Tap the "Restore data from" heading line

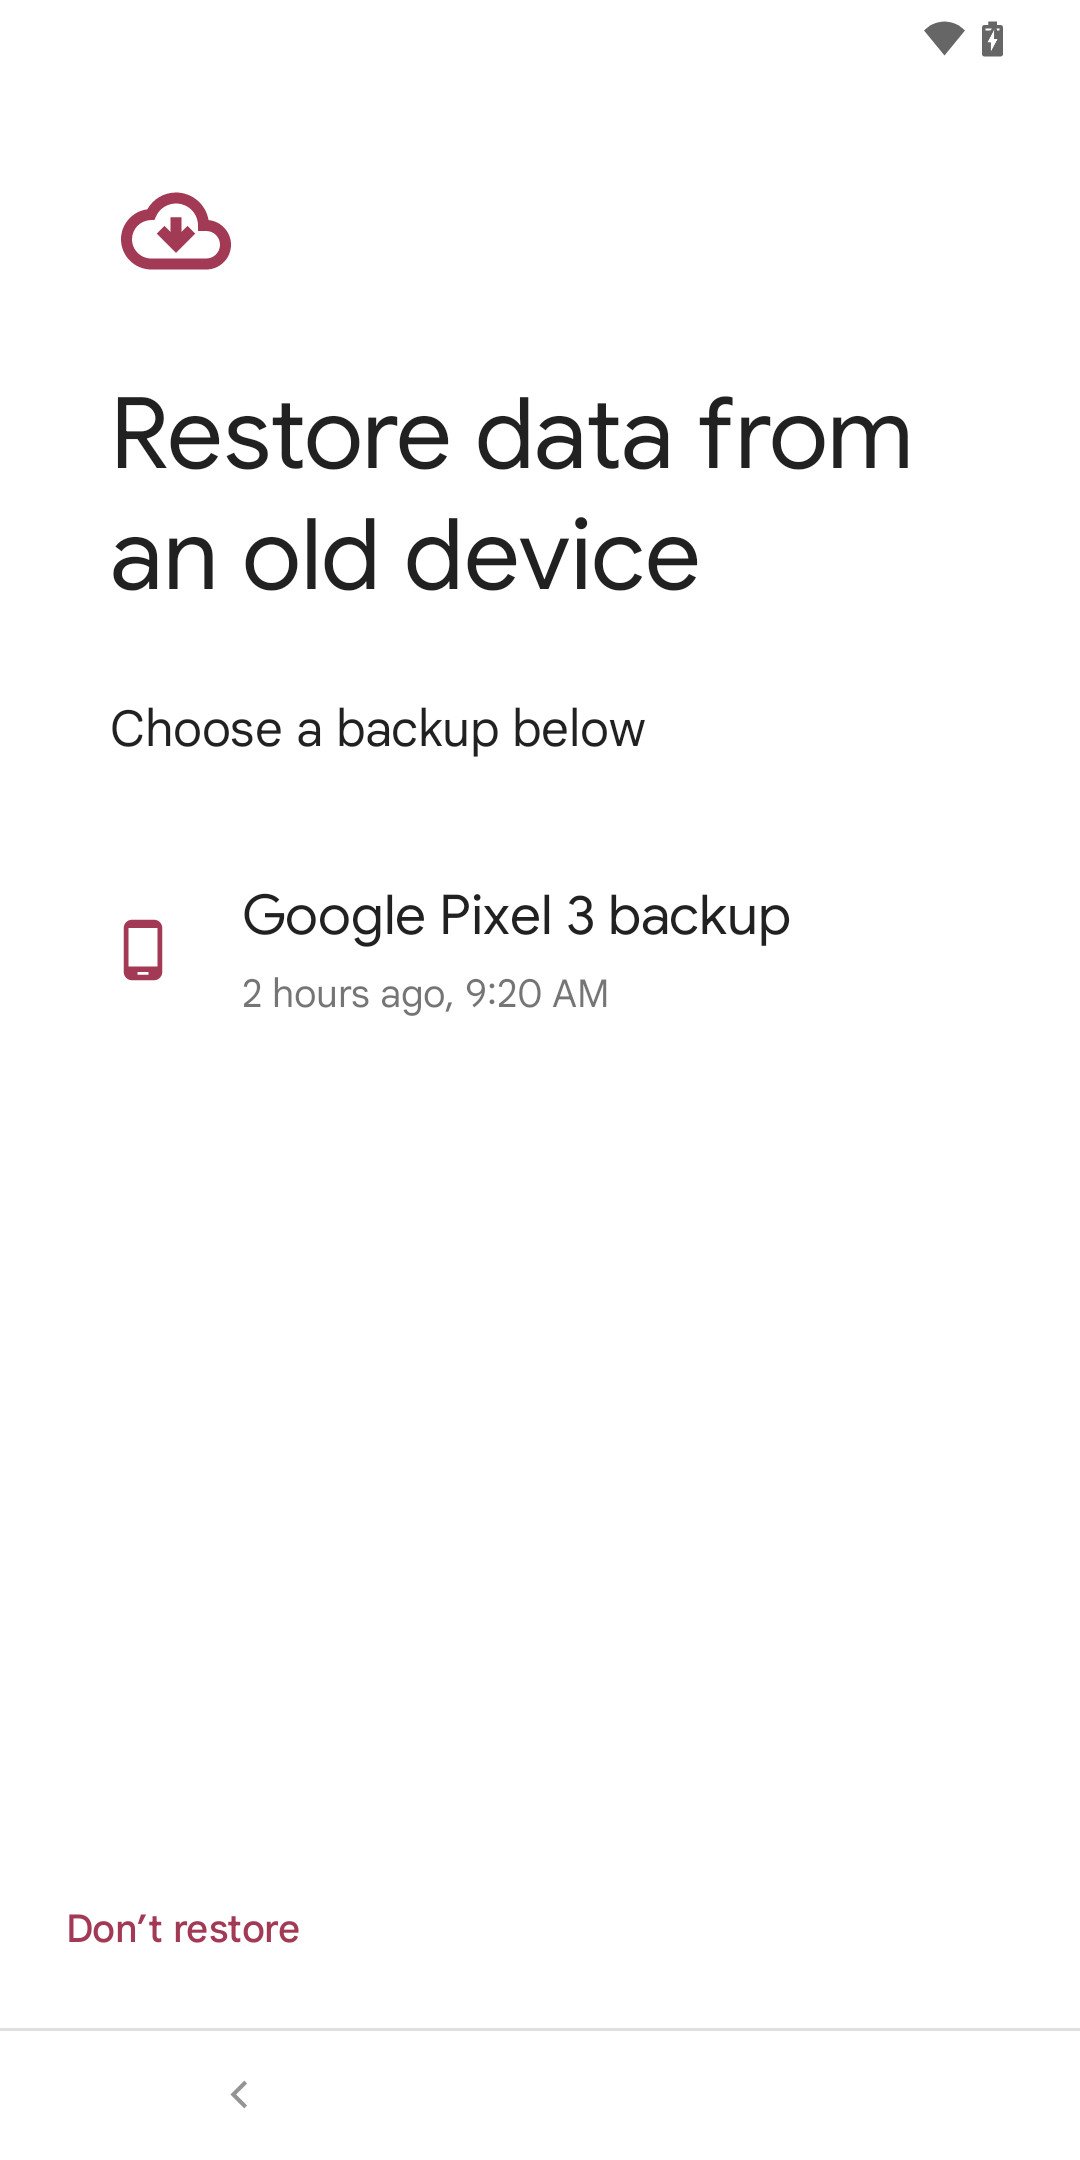click(511, 435)
